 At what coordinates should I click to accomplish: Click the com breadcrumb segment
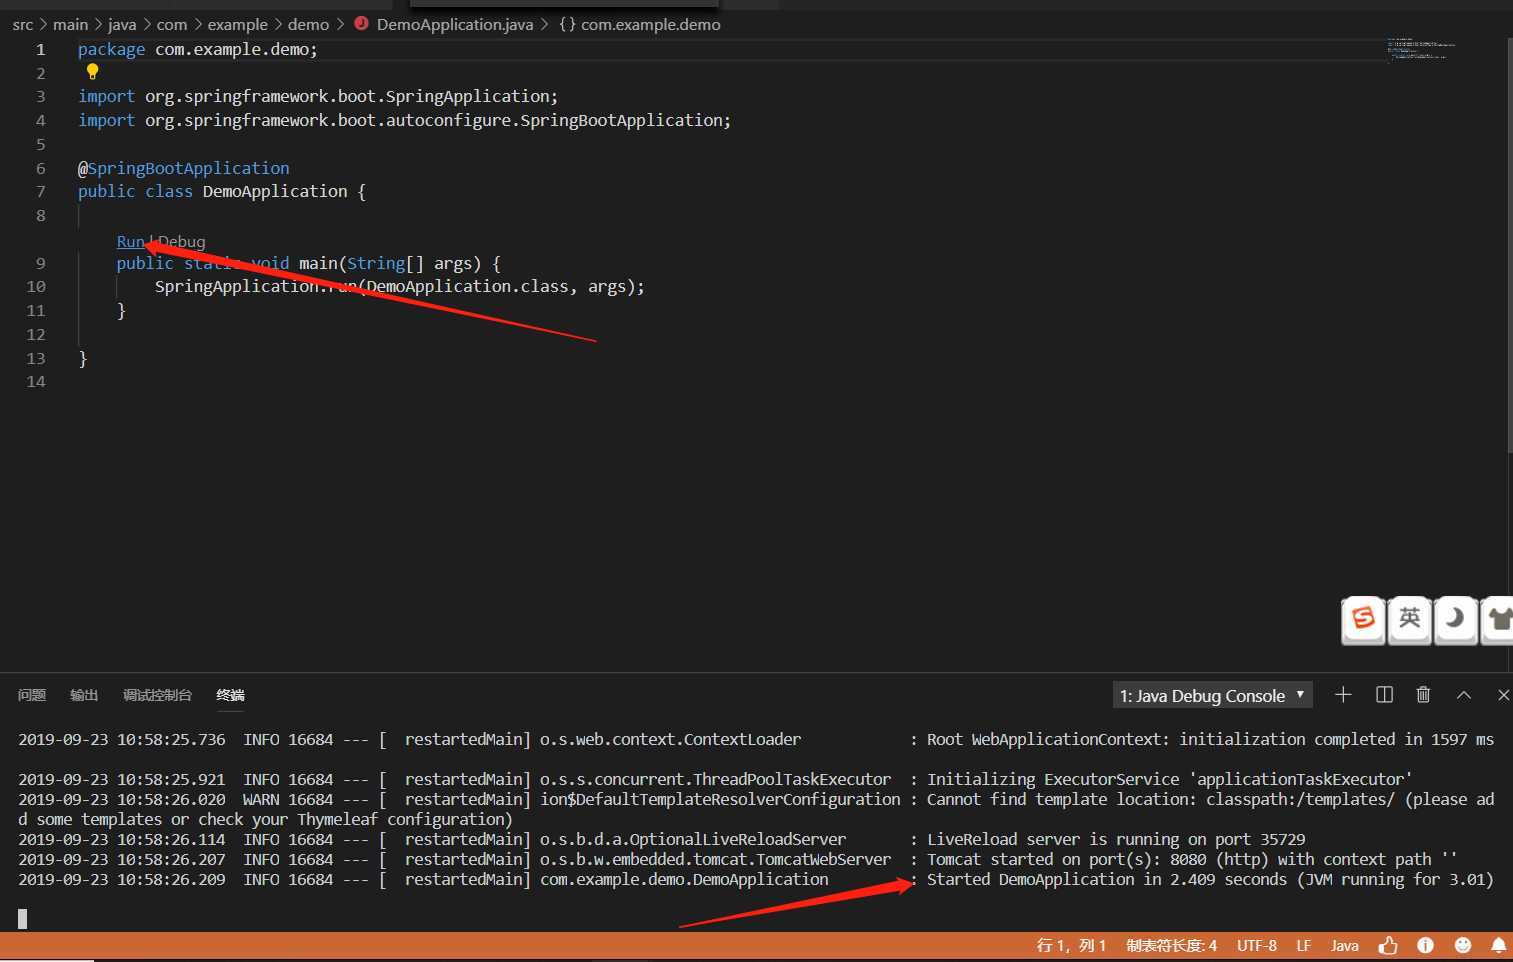point(172,24)
